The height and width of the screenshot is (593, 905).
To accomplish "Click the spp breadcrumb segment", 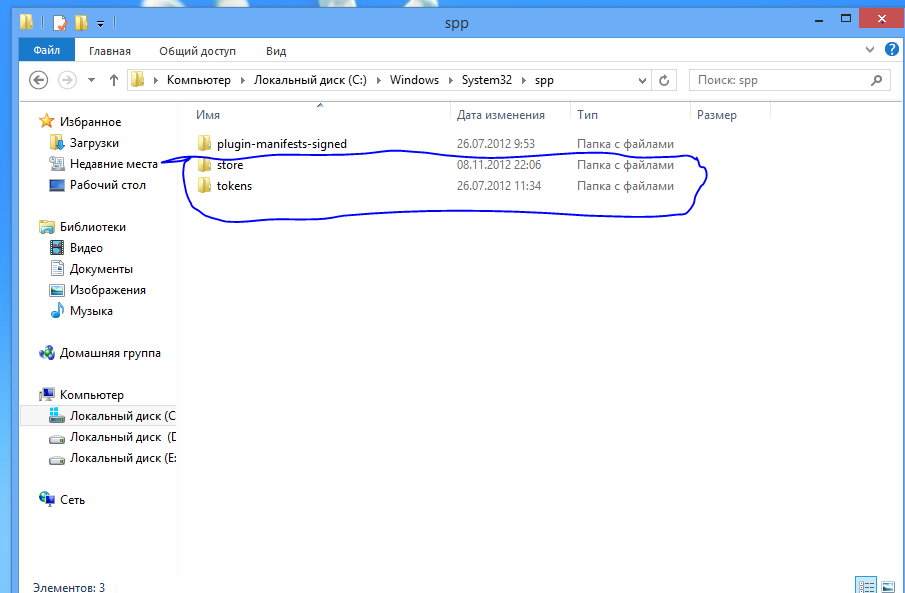I will pyautogui.click(x=544, y=80).
